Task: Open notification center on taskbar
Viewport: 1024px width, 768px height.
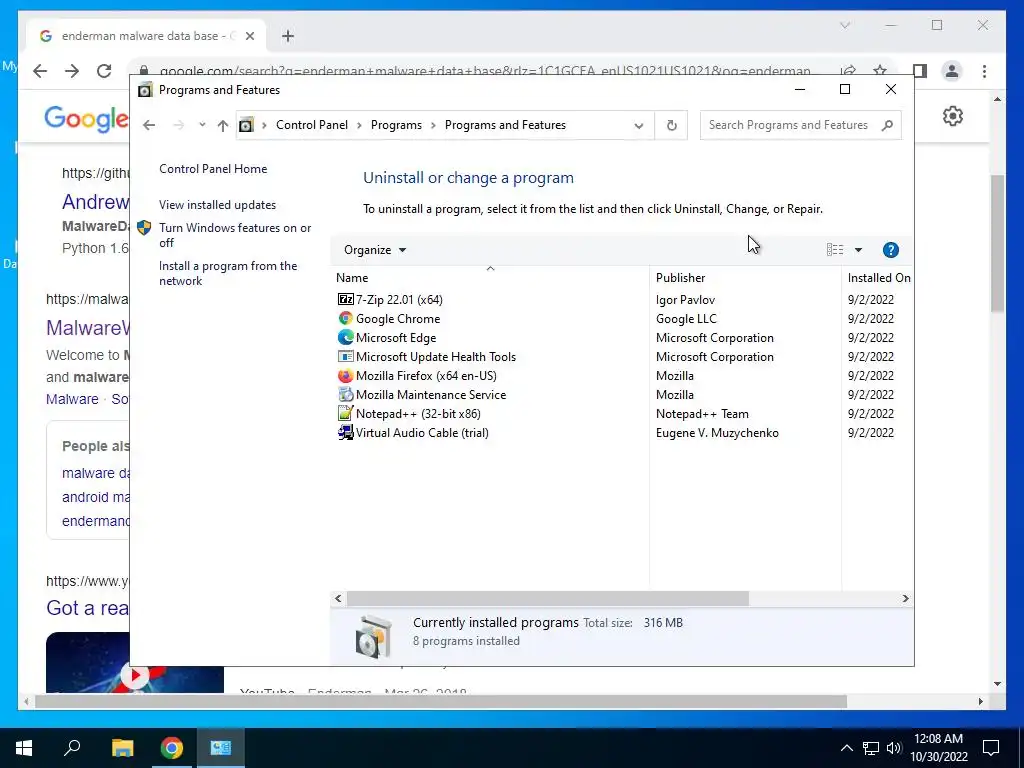Action: tap(991, 748)
